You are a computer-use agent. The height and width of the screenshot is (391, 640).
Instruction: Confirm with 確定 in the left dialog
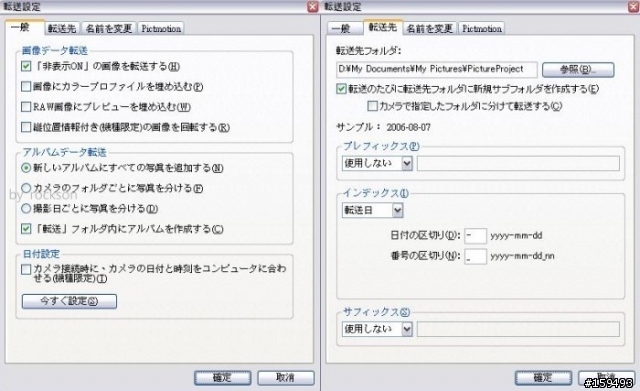pos(222,378)
